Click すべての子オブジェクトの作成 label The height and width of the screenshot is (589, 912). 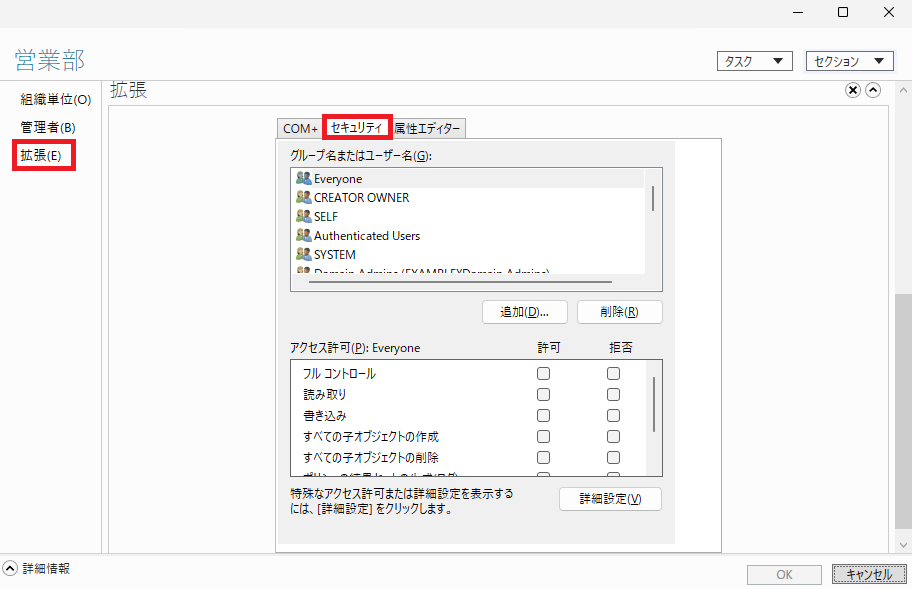pos(370,436)
